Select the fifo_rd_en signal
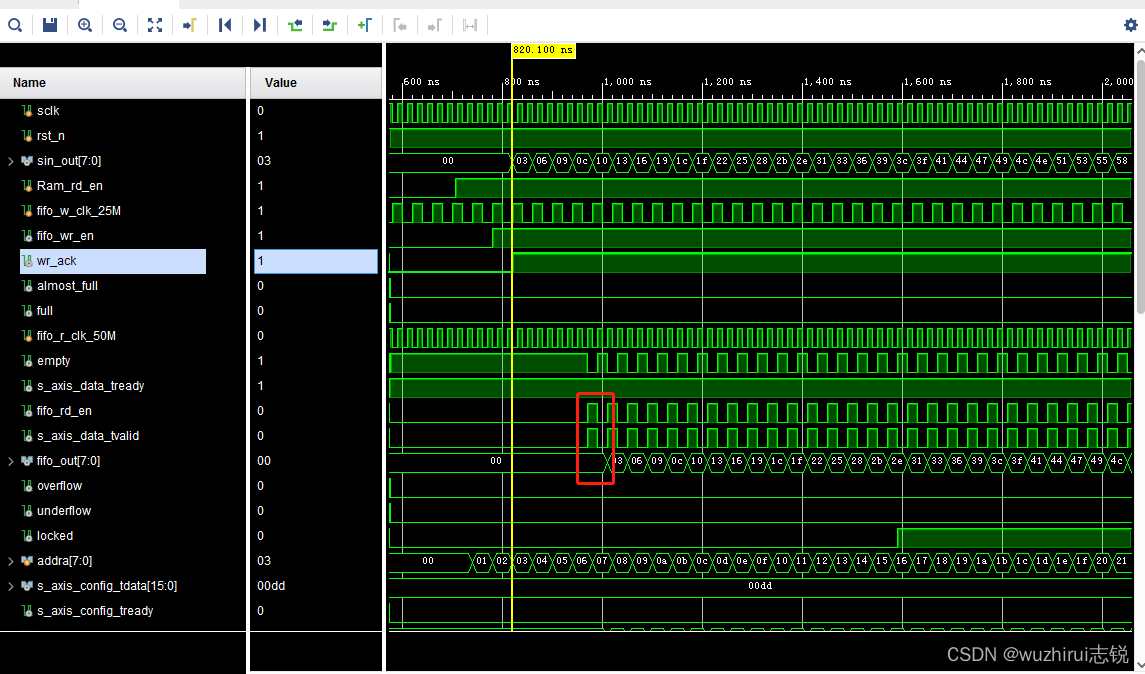The width and height of the screenshot is (1145, 674). (x=64, y=410)
